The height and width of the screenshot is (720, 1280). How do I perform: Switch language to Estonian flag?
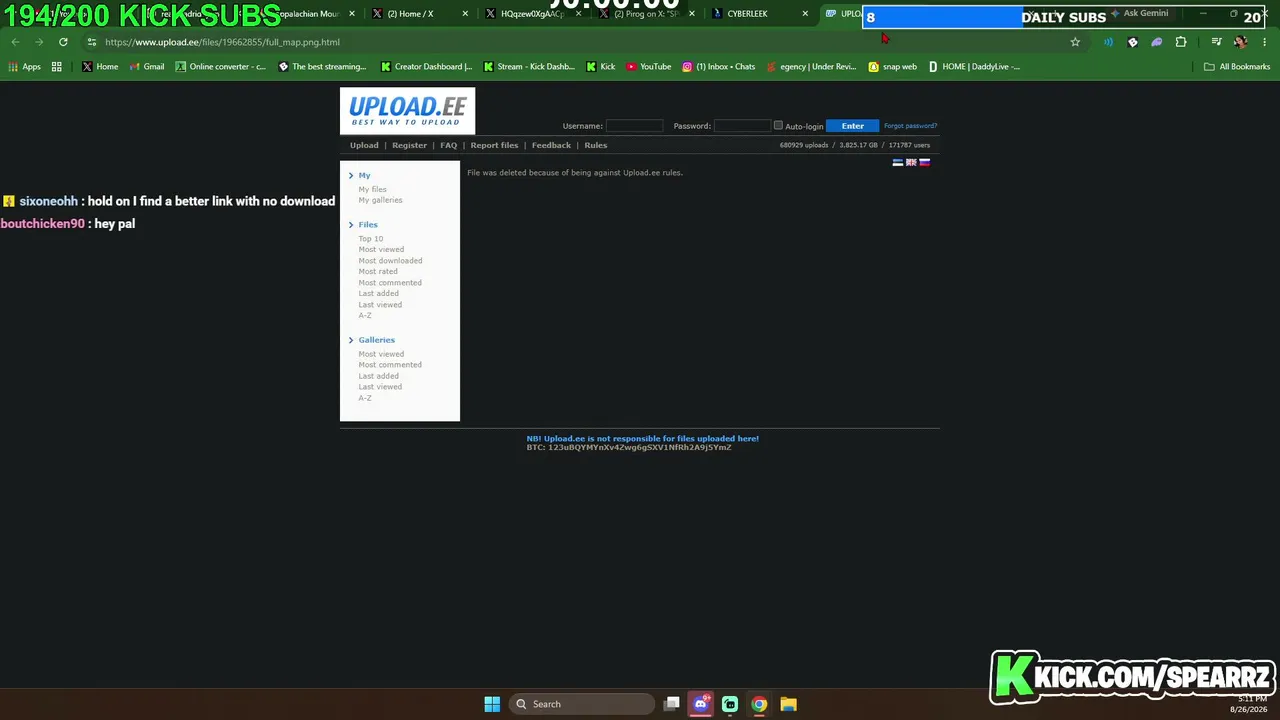(x=897, y=162)
